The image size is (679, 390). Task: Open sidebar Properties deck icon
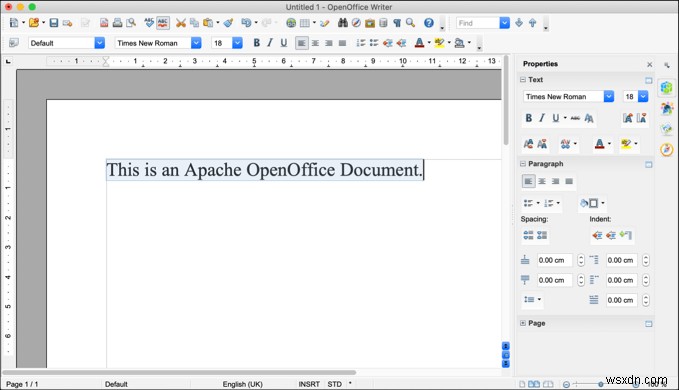pos(666,87)
